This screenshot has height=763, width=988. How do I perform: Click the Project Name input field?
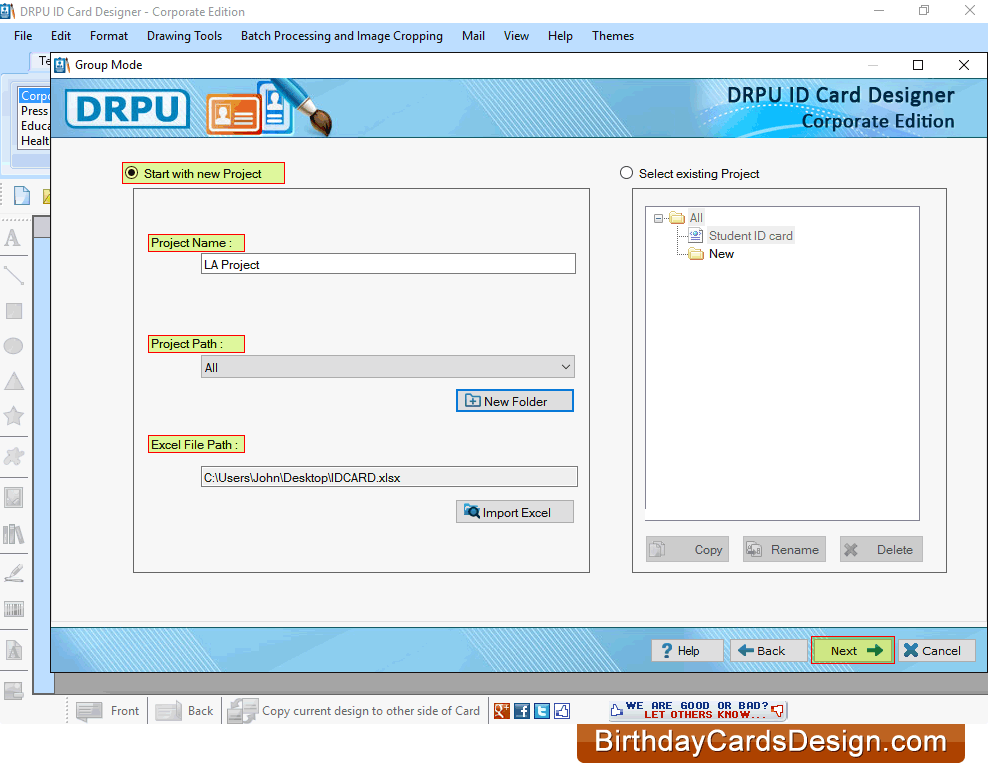tap(388, 264)
